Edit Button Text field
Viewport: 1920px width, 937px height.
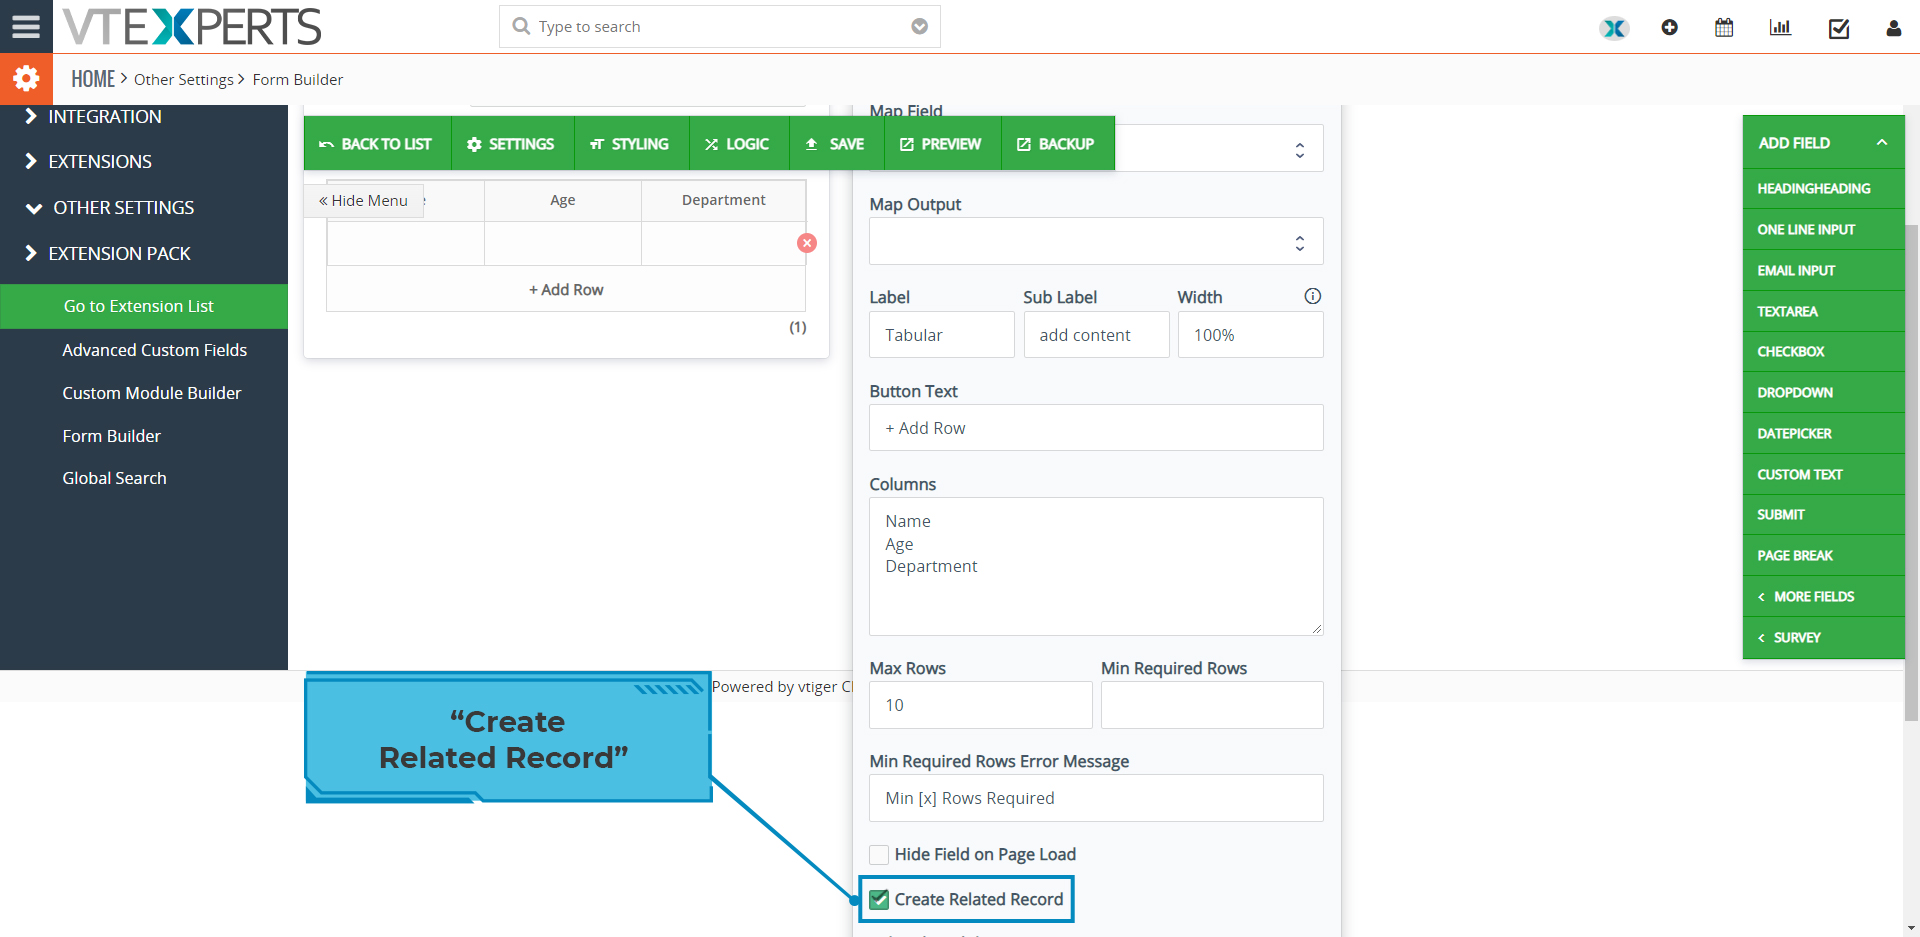coord(1096,428)
